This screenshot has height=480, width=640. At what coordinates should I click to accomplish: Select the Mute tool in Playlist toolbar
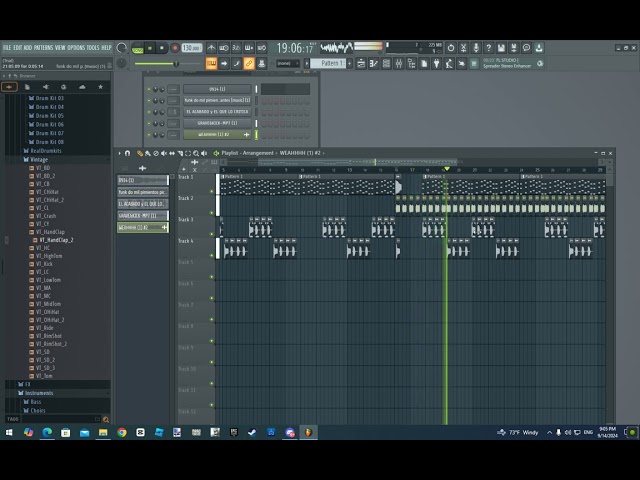coord(164,153)
